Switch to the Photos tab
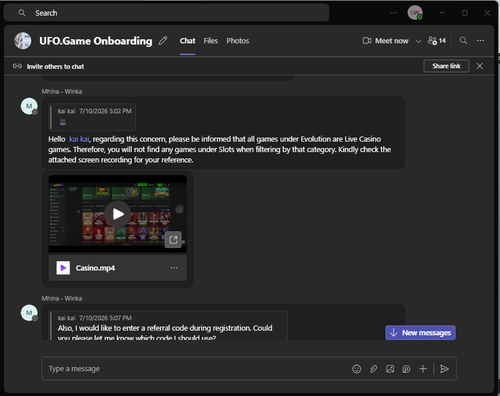The image size is (500, 396). tap(238, 41)
